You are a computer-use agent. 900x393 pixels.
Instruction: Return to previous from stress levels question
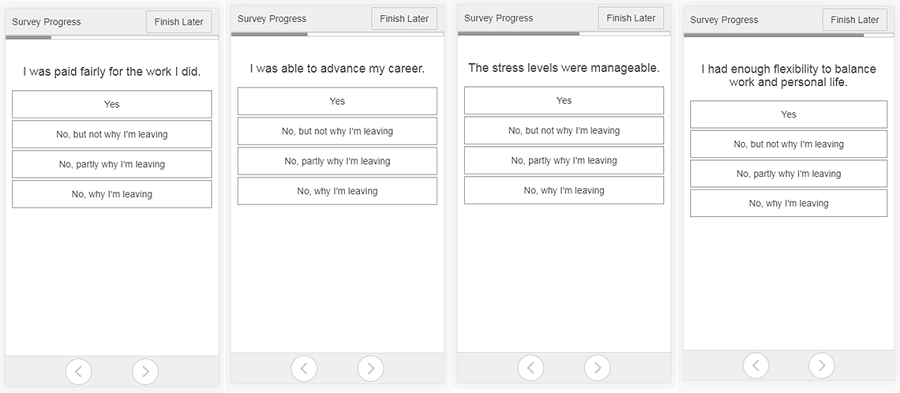tap(531, 368)
